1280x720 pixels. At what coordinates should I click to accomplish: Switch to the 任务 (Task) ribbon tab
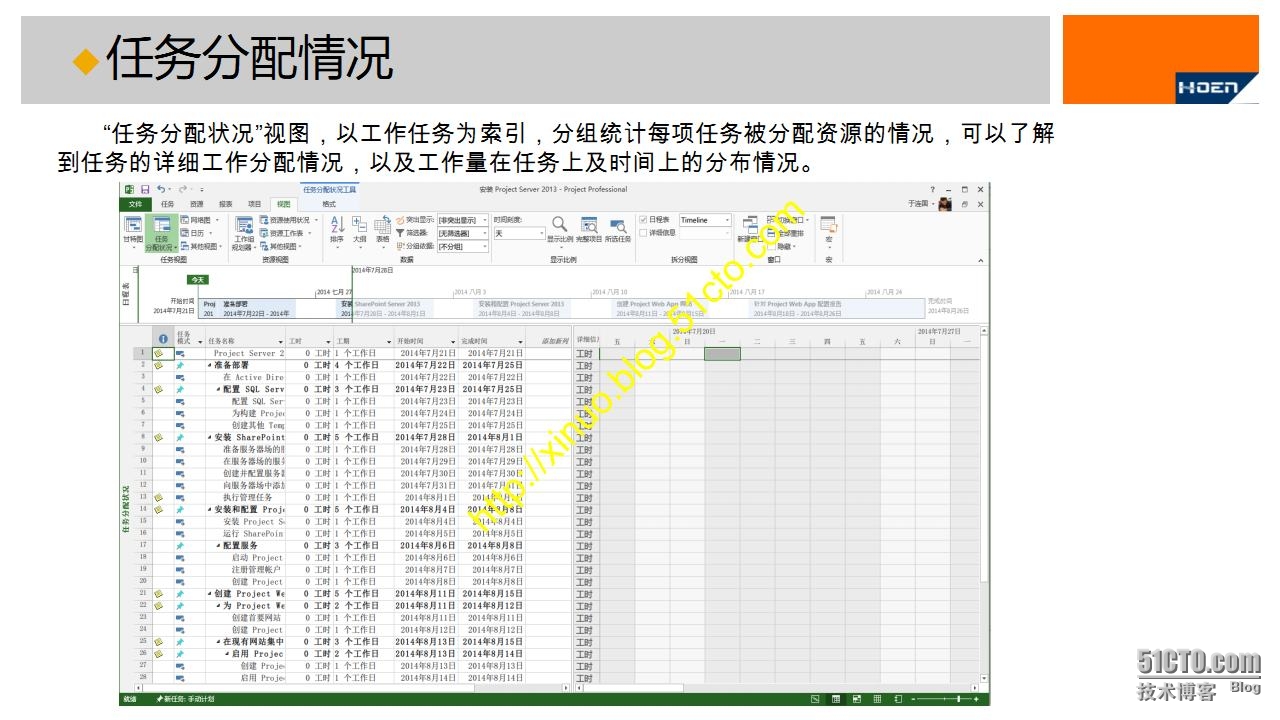(x=167, y=203)
